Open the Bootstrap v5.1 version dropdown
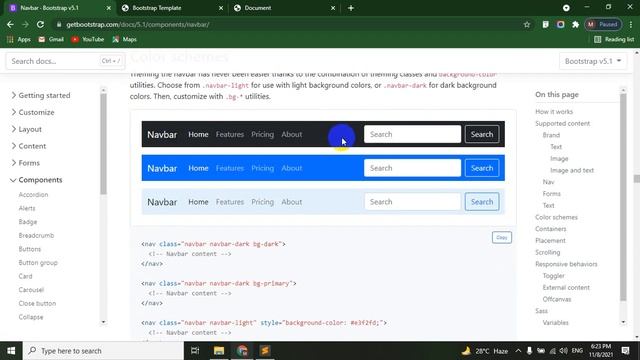The width and height of the screenshot is (640, 360). pos(593,61)
